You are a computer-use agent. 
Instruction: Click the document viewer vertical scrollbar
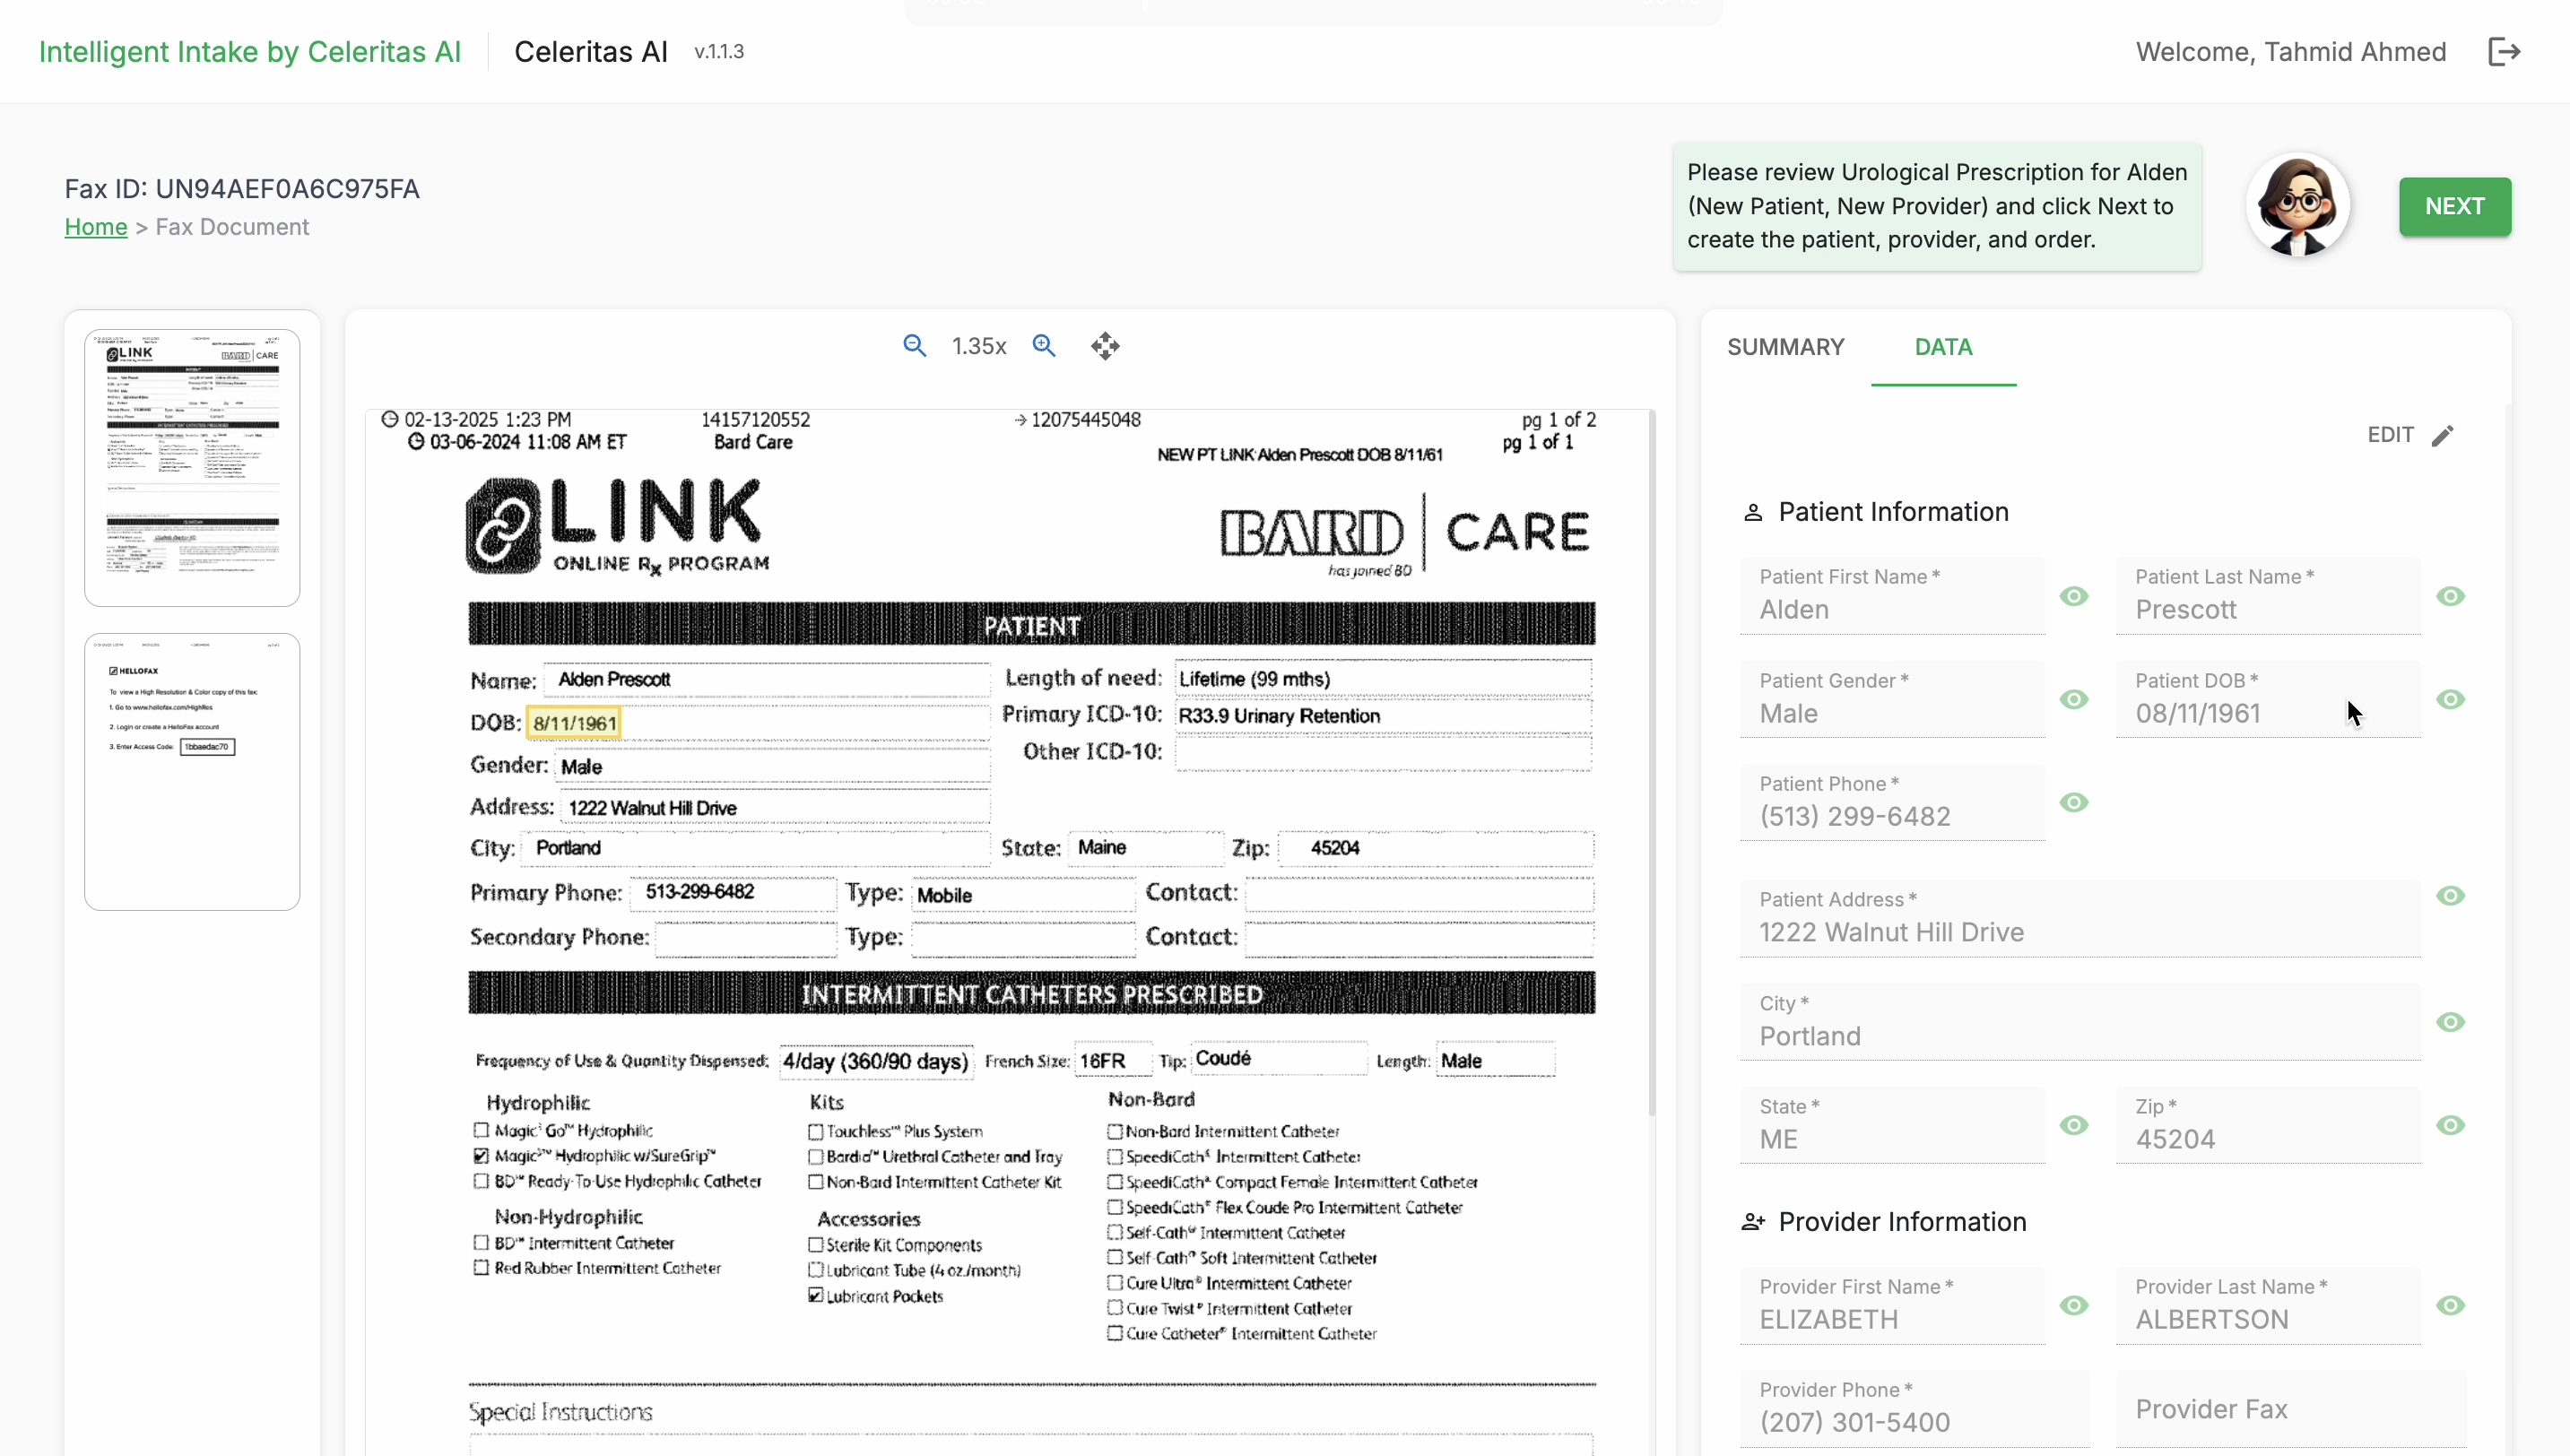pos(1652,760)
